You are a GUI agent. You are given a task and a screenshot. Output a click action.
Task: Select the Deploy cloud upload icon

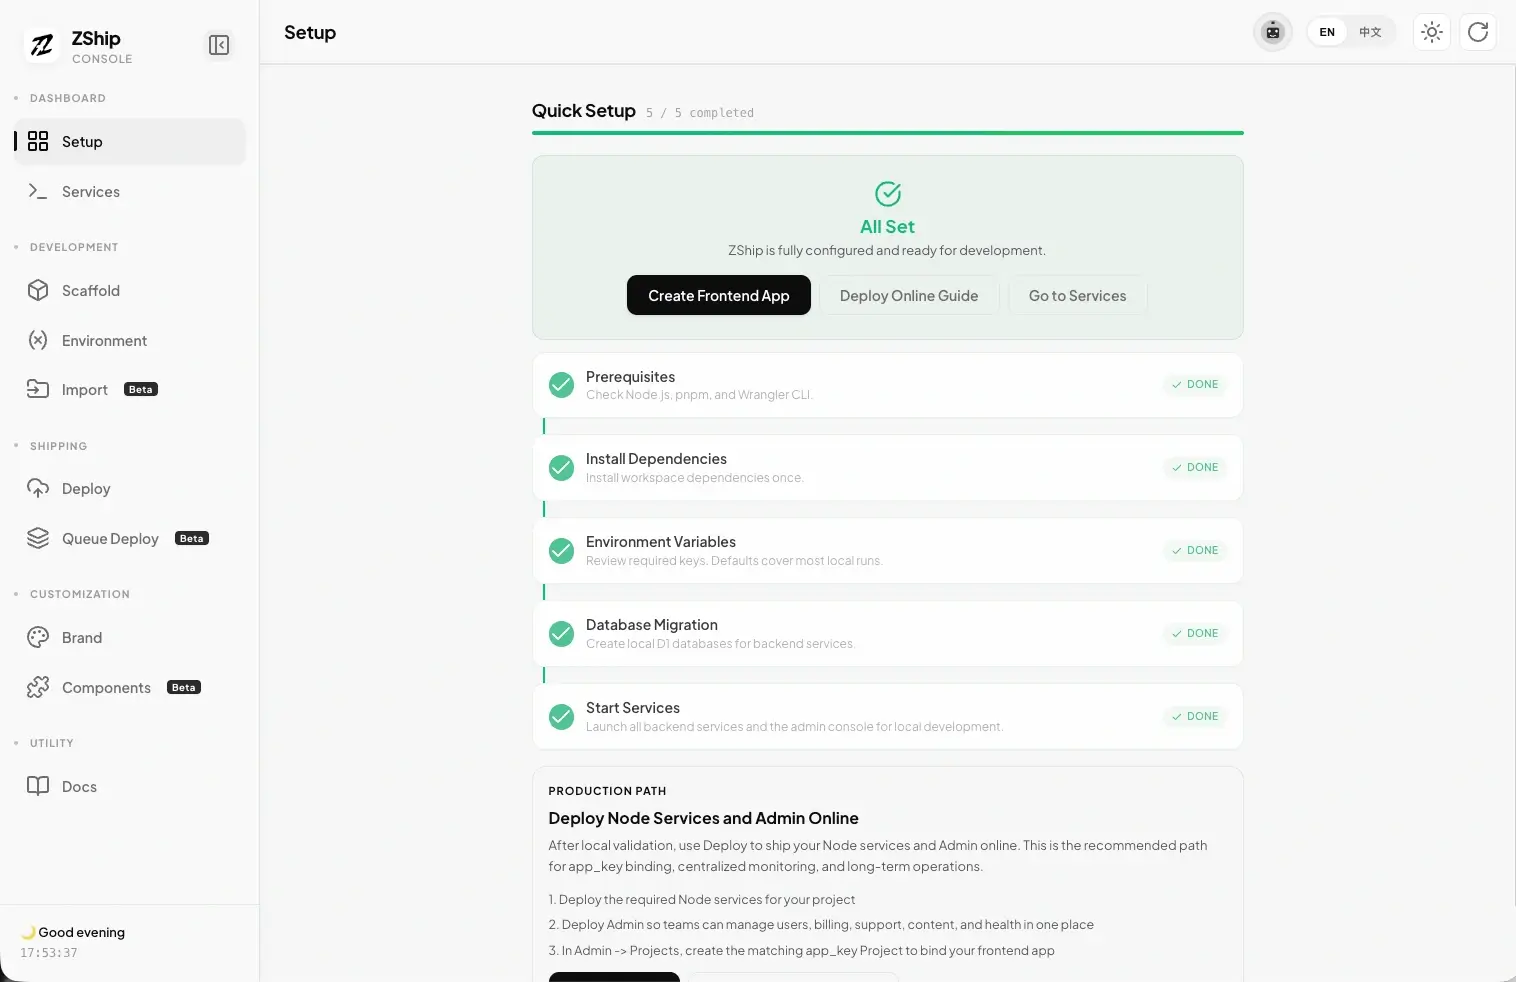click(x=38, y=488)
